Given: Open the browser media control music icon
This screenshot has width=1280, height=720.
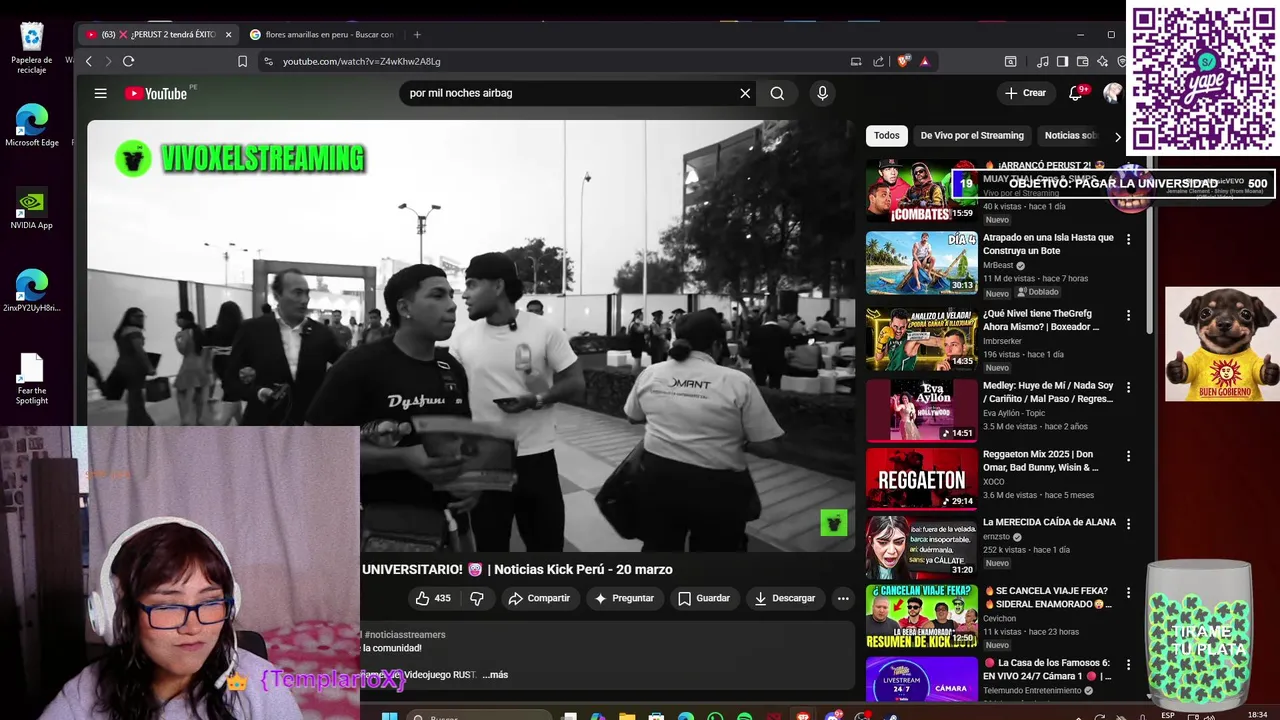Looking at the screenshot, I should (x=1043, y=61).
